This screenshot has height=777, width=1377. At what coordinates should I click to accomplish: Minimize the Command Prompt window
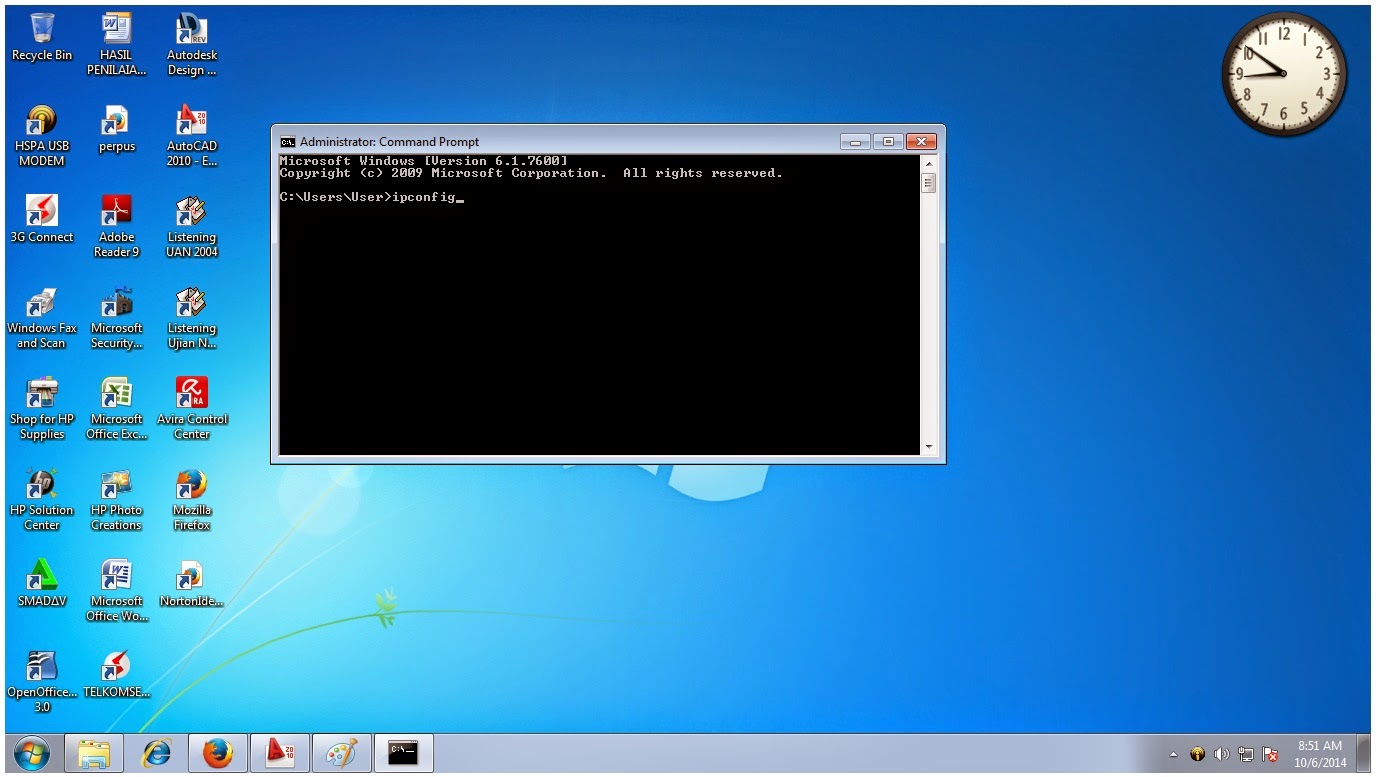854,141
